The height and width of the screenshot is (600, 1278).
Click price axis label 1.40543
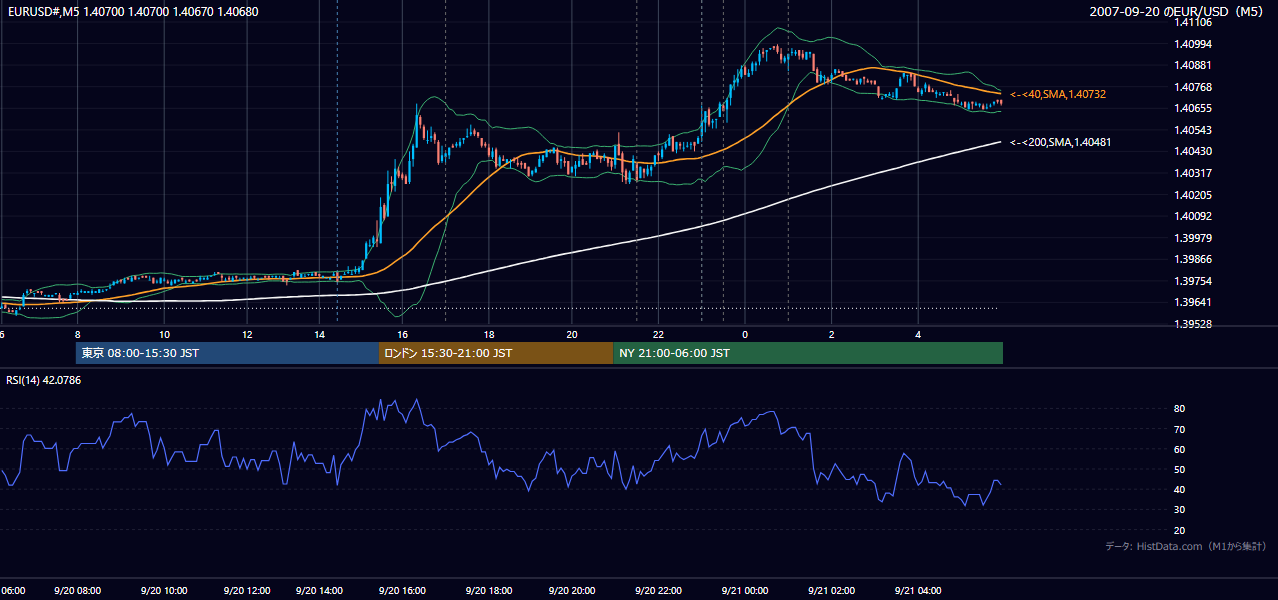1194,130
